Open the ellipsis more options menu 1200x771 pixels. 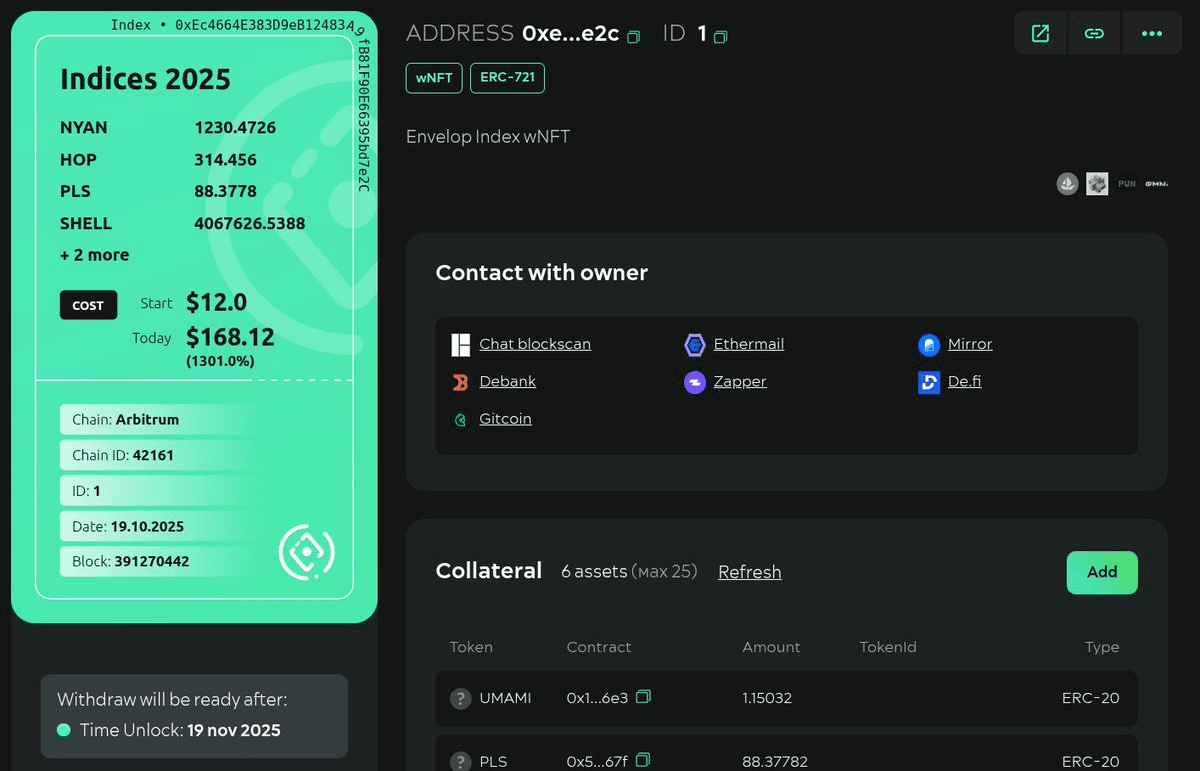click(1152, 32)
